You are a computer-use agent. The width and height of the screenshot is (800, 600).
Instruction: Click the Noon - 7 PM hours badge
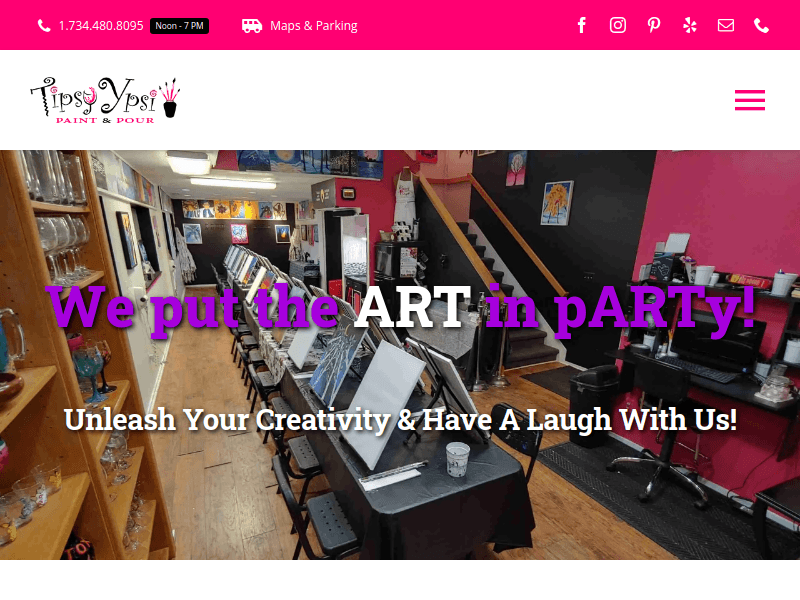point(179,26)
